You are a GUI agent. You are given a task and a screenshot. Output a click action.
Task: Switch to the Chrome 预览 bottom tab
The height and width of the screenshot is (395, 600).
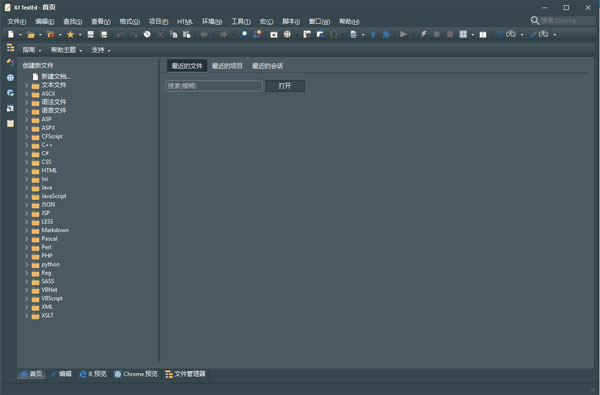point(136,374)
